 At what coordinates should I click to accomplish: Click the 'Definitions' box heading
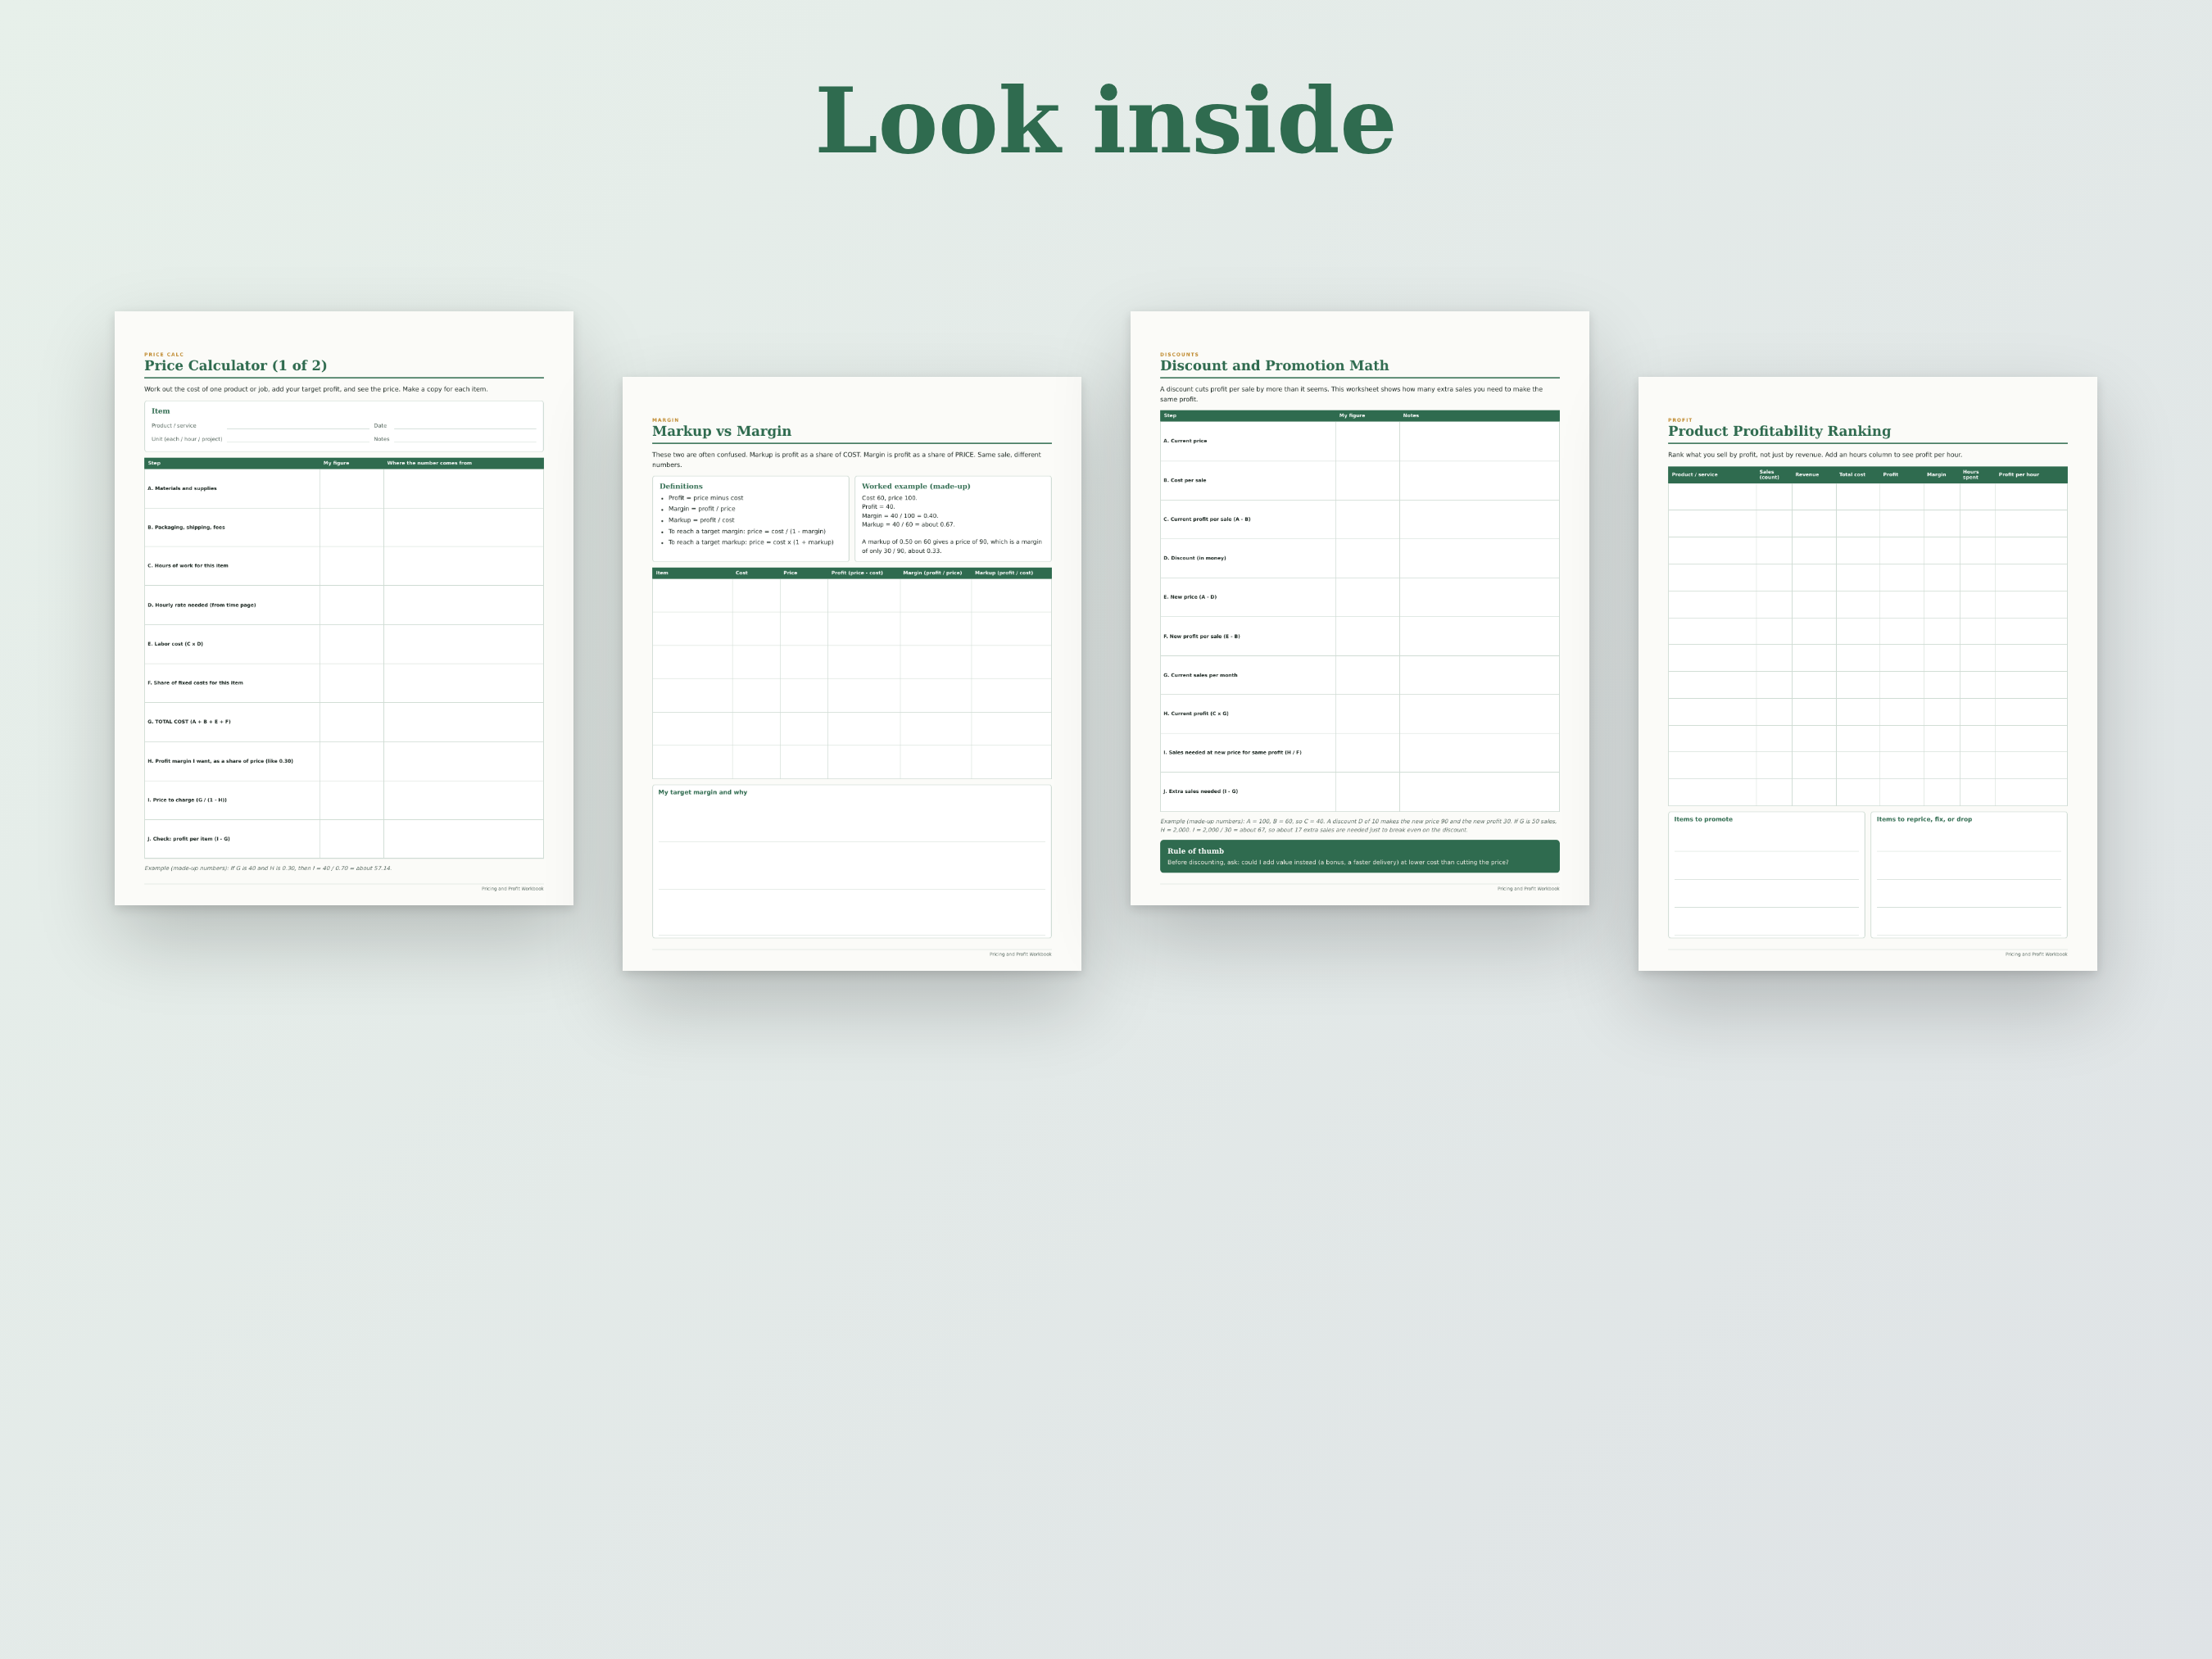click(x=681, y=486)
